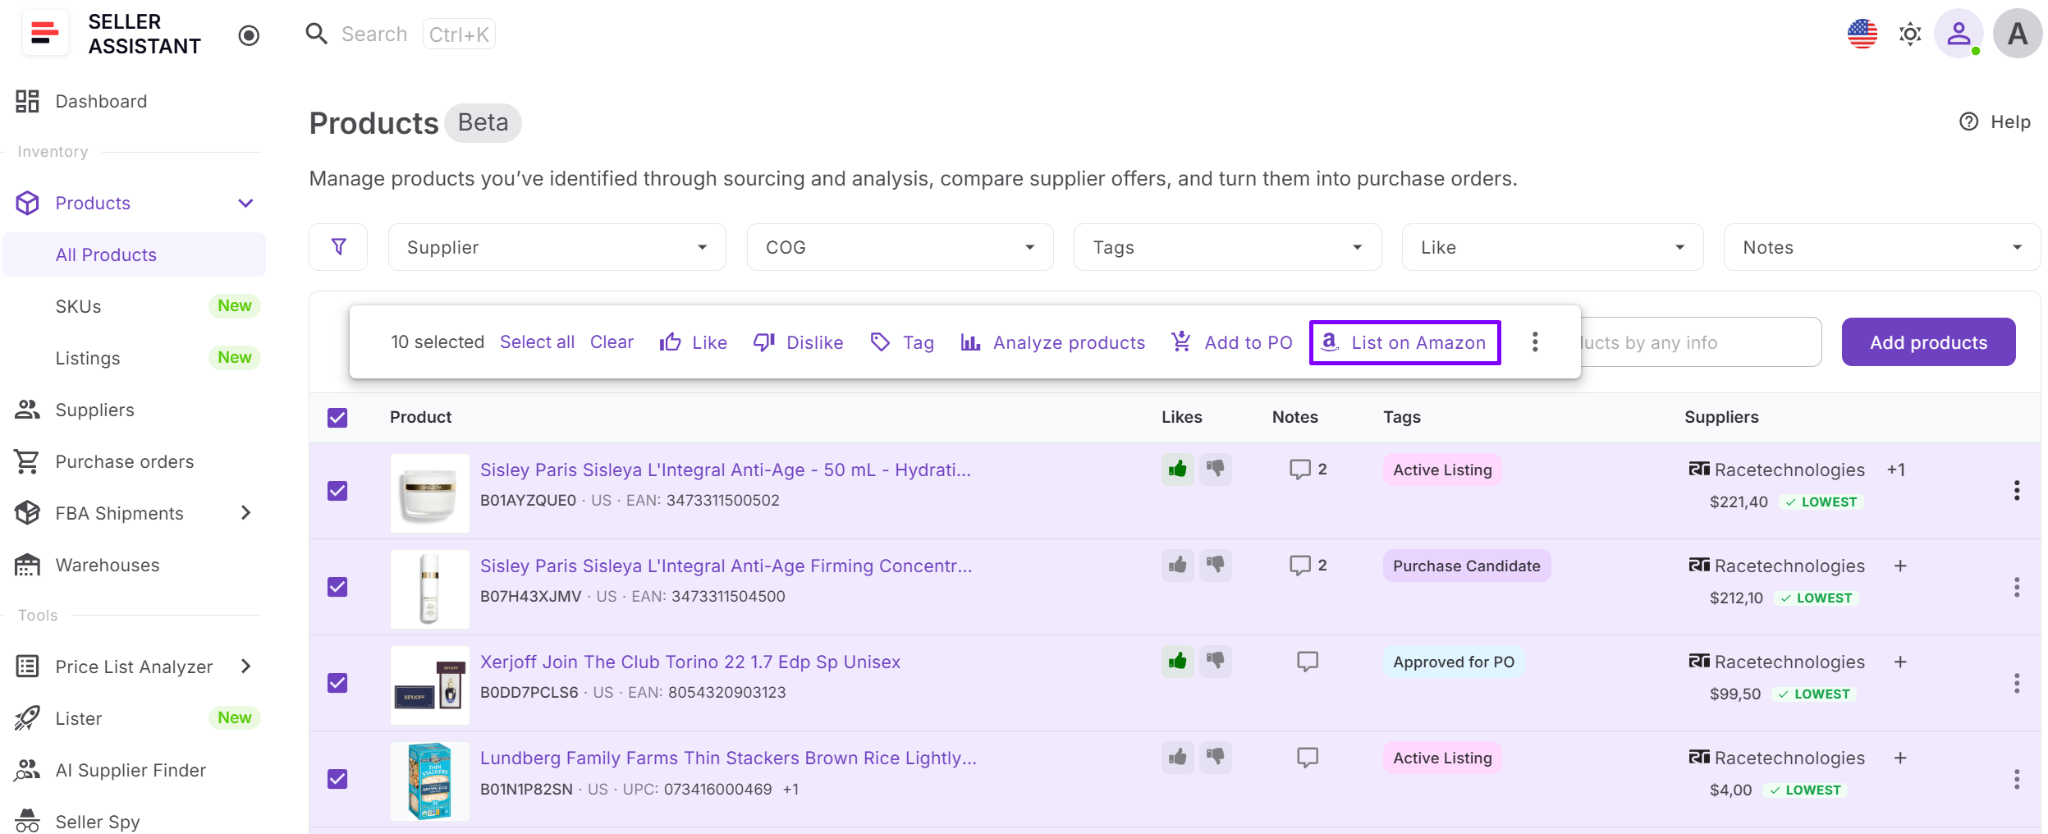Click thumbs-down on first Sisley Paris product

(x=1215, y=469)
